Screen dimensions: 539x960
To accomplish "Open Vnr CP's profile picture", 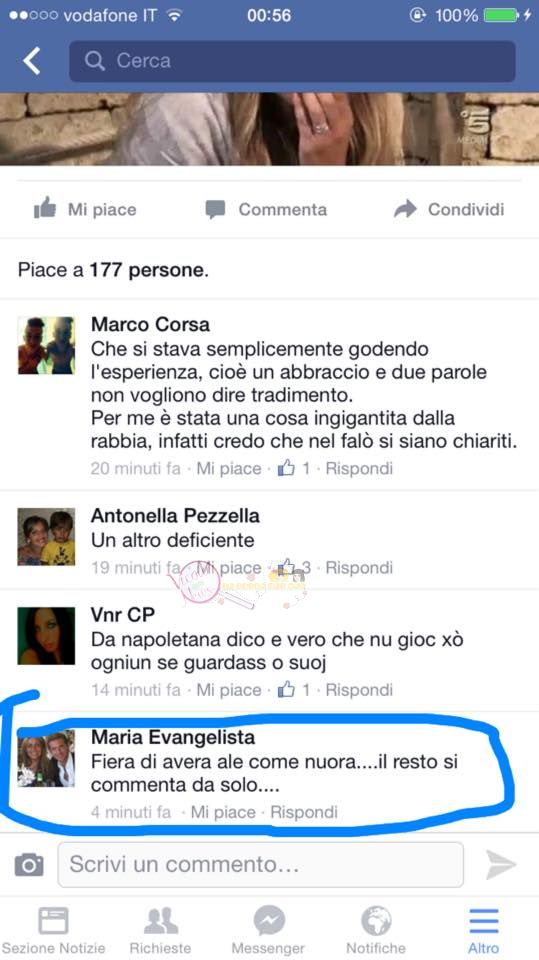I will (46, 636).
